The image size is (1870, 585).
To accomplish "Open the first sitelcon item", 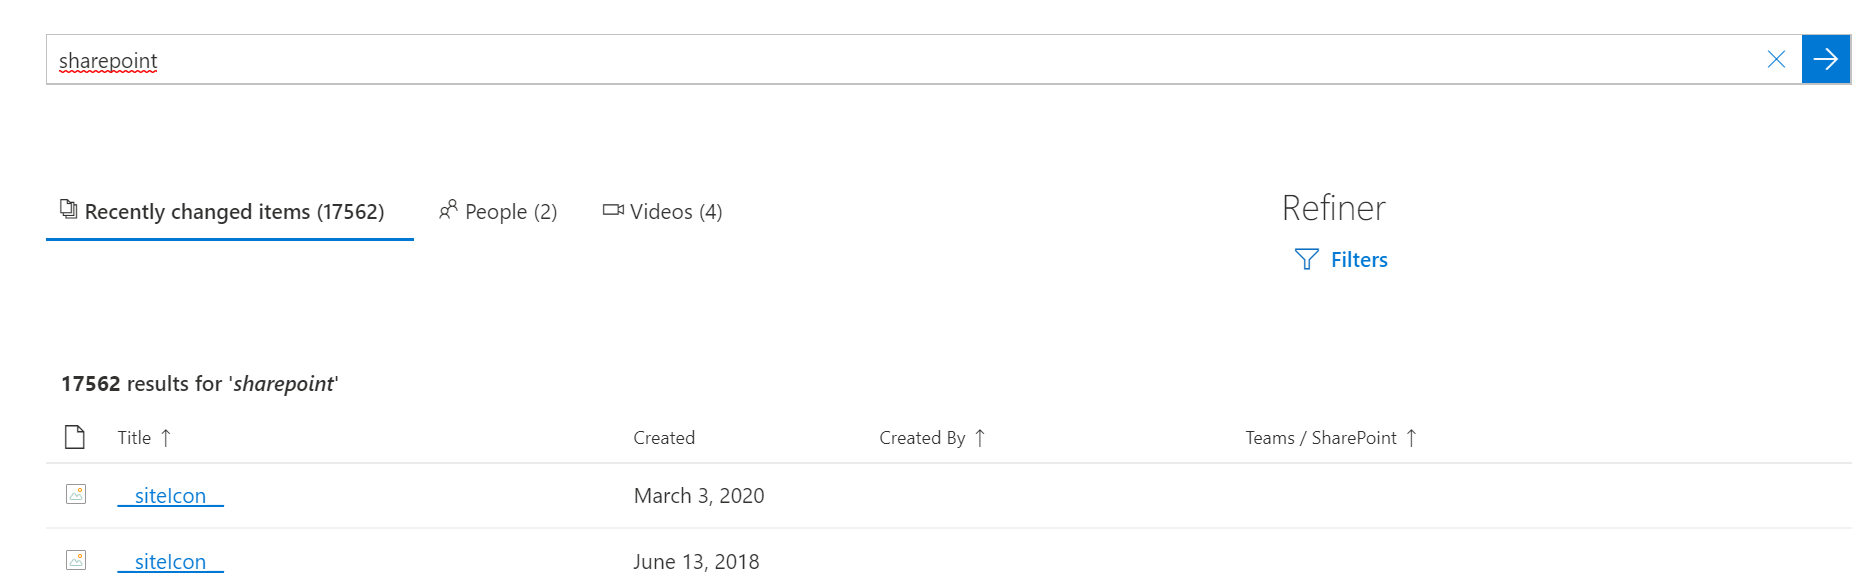I will point(168,494).
